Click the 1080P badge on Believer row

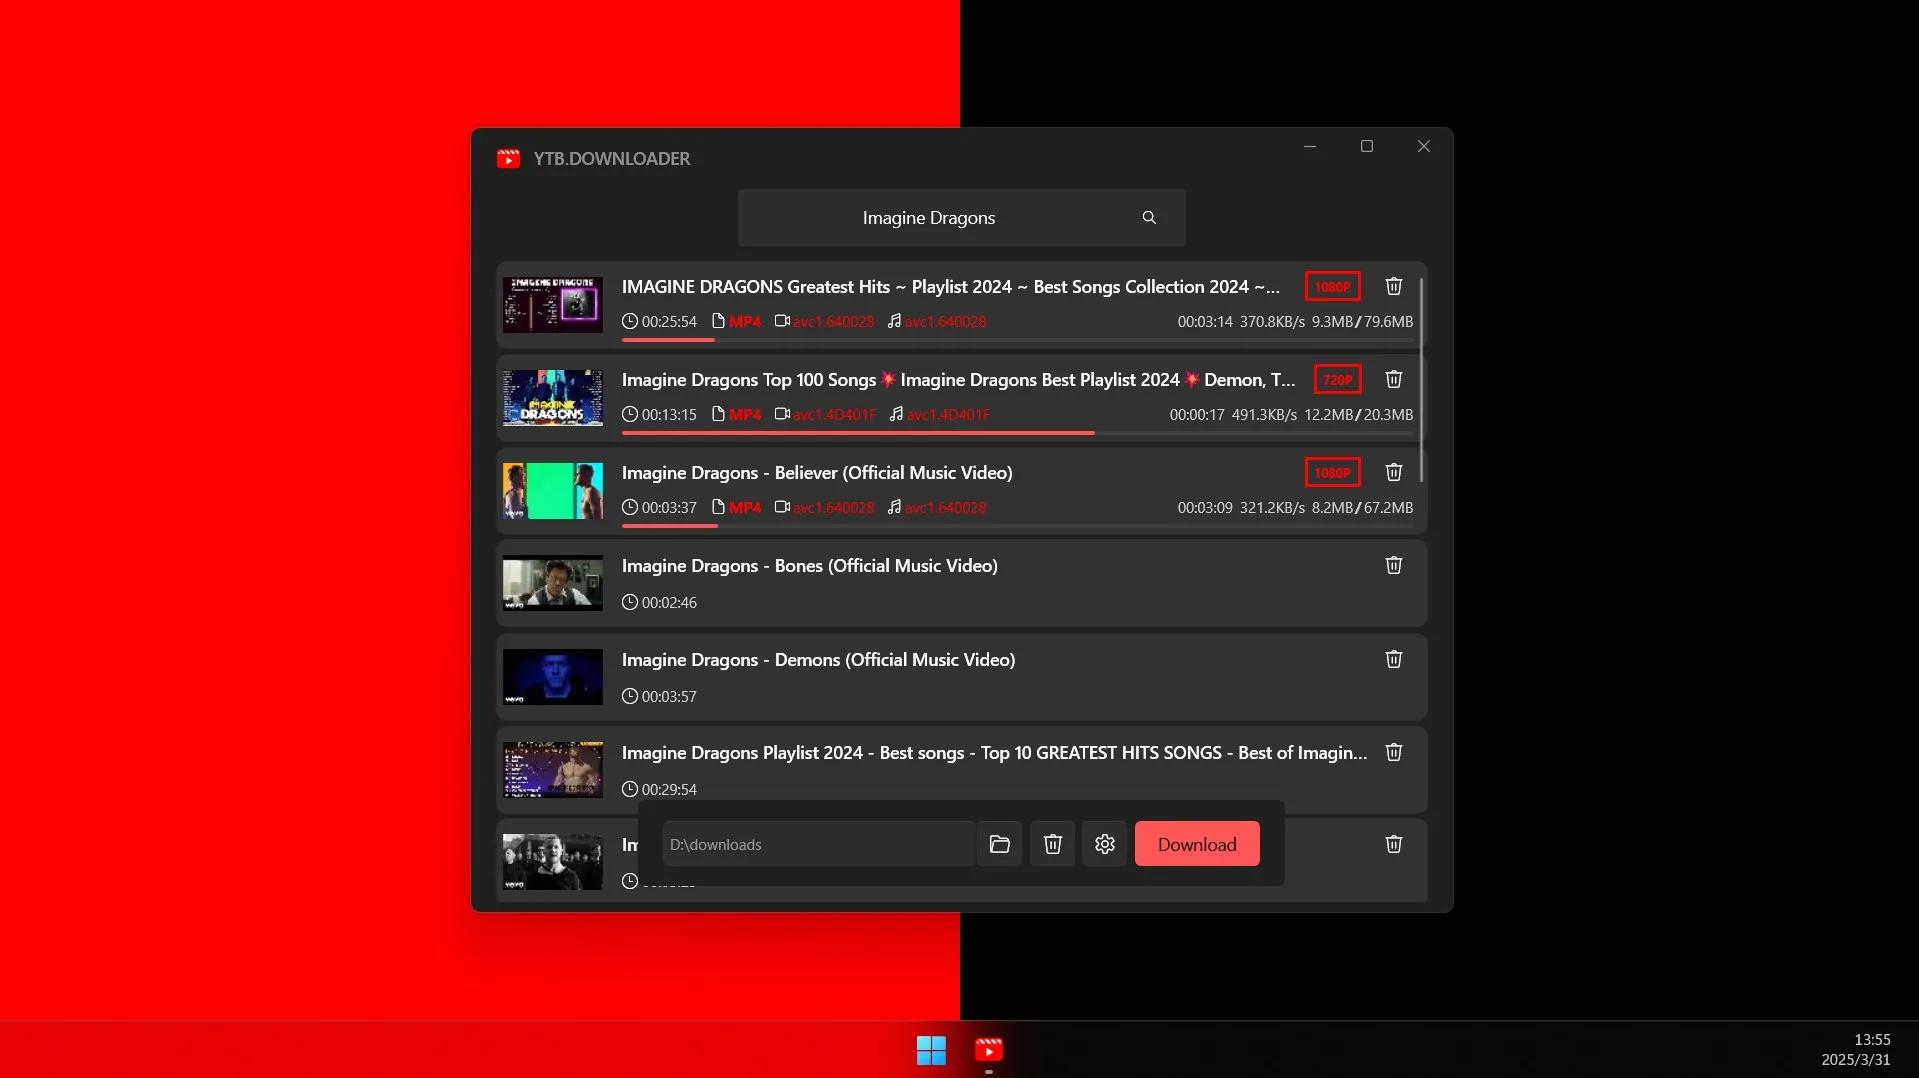point(1332,473)
